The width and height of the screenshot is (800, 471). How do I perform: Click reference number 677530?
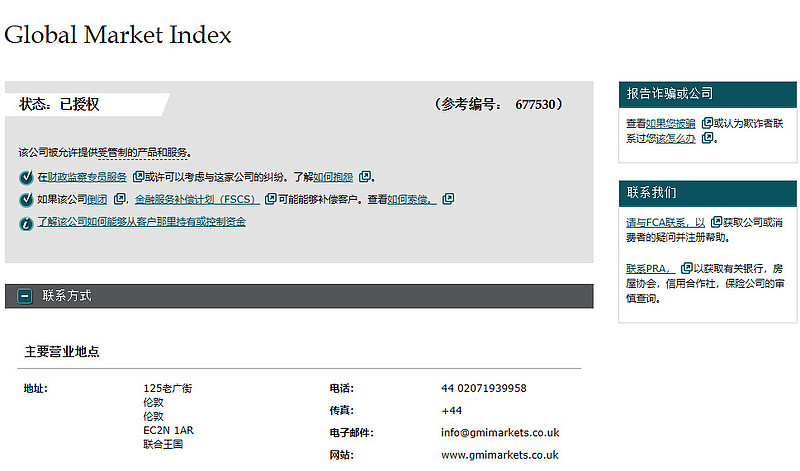tap(535, 105)
